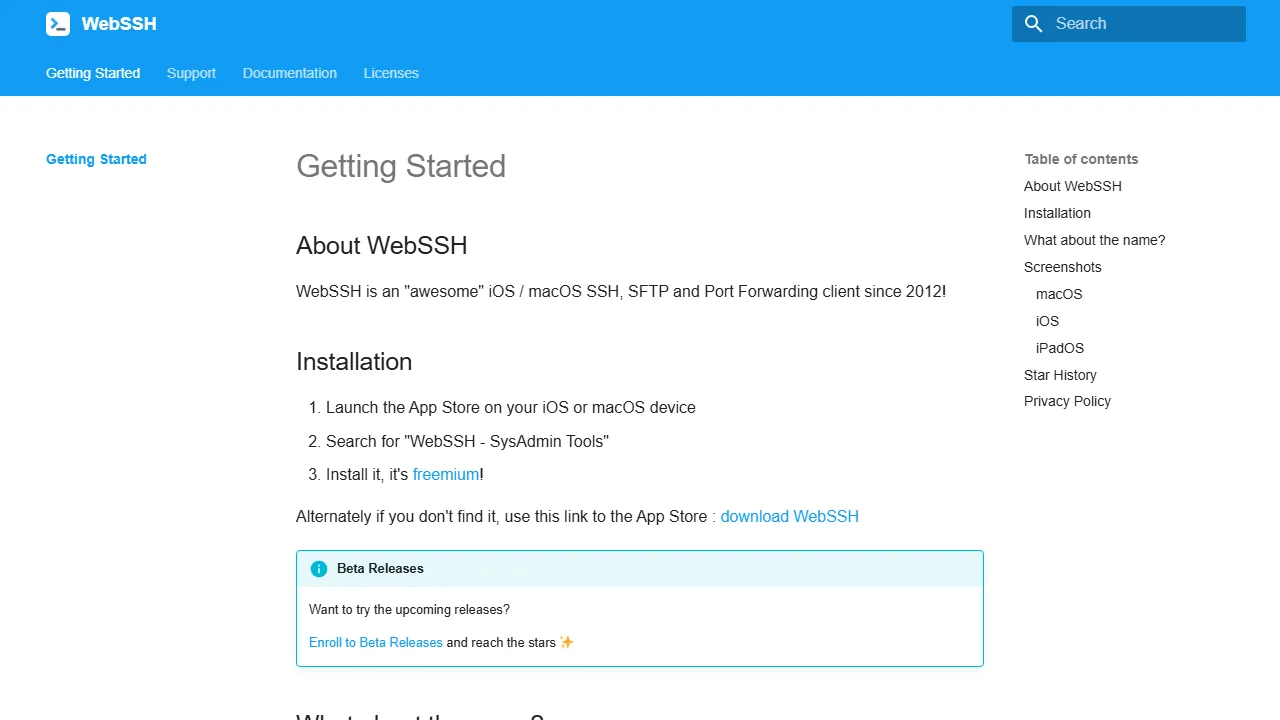Jump to the Star History section
The height and width of the screenshot is (720, 1280).
[1060, 375]
